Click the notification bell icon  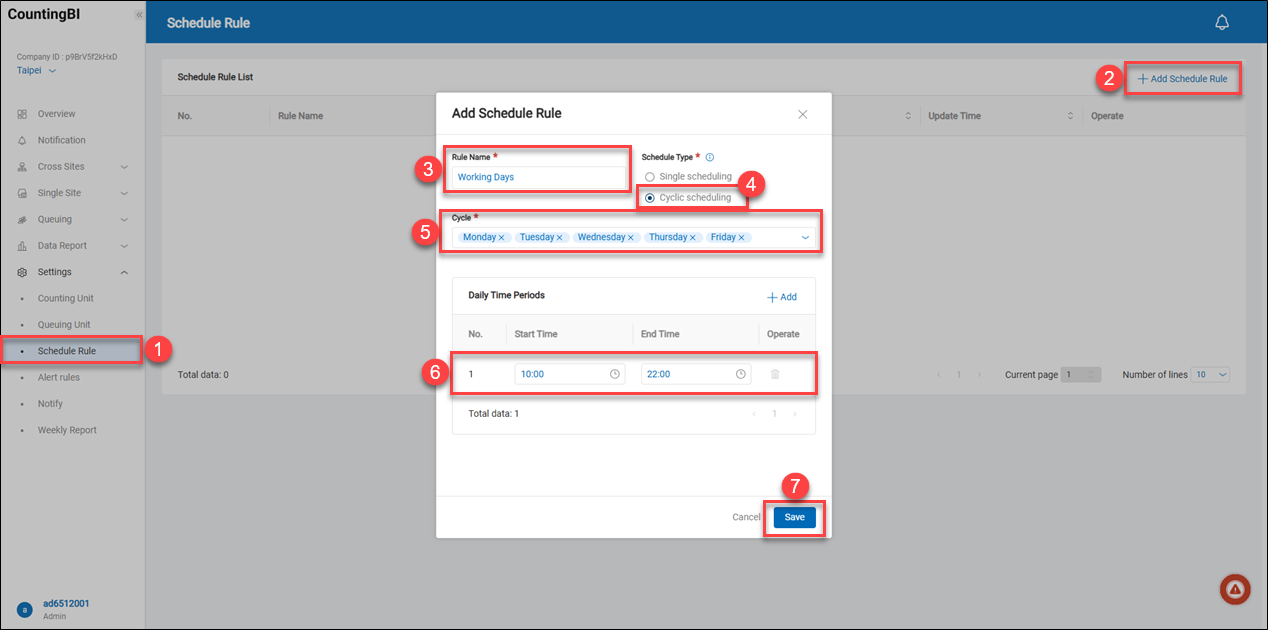coord(1221,22)
